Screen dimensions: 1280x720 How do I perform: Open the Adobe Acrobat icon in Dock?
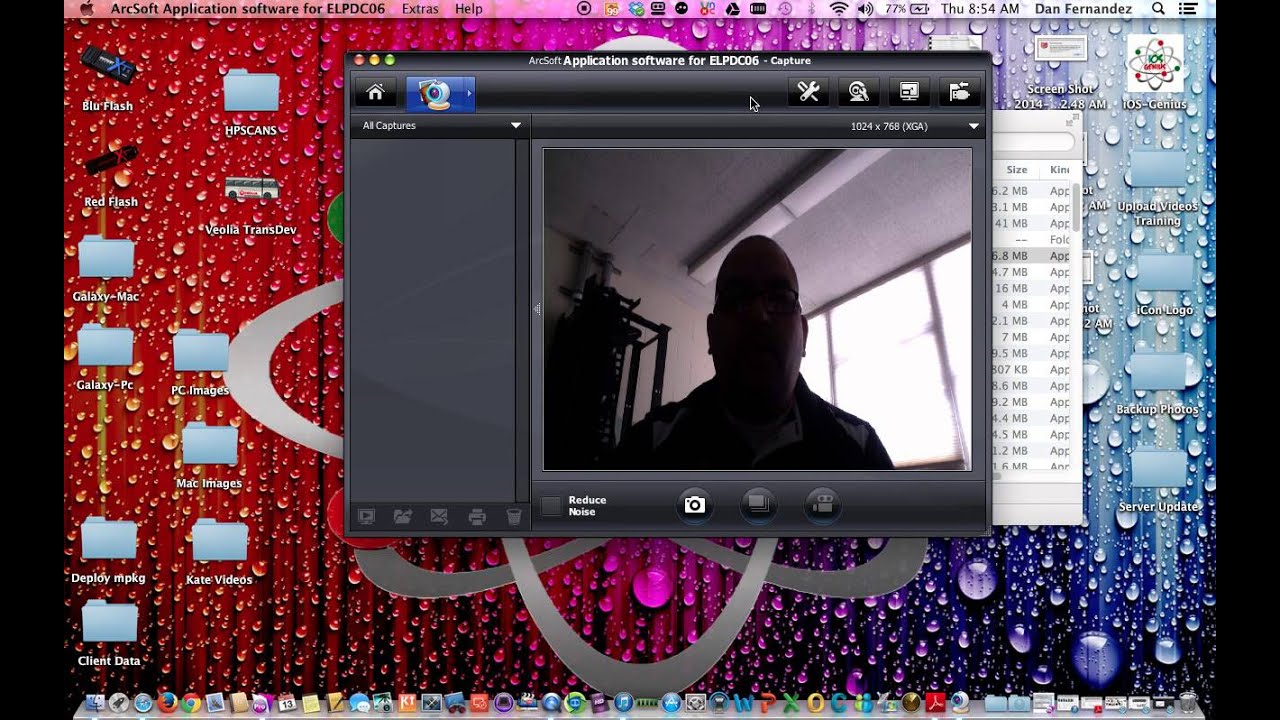click(x=936, y=703)
